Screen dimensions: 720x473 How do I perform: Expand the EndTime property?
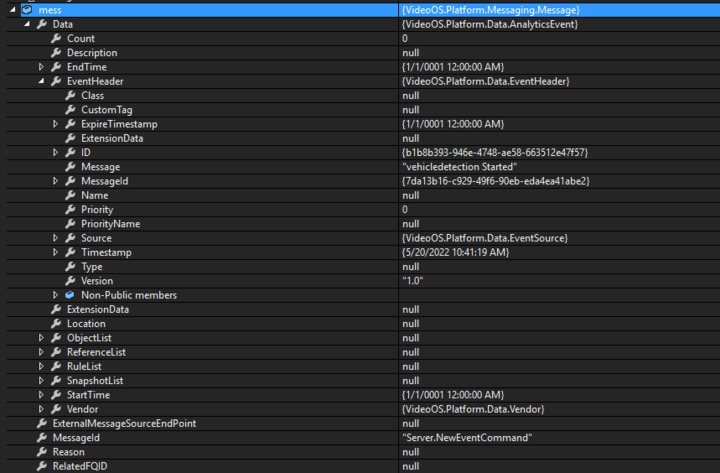click(x=41, y=67)
